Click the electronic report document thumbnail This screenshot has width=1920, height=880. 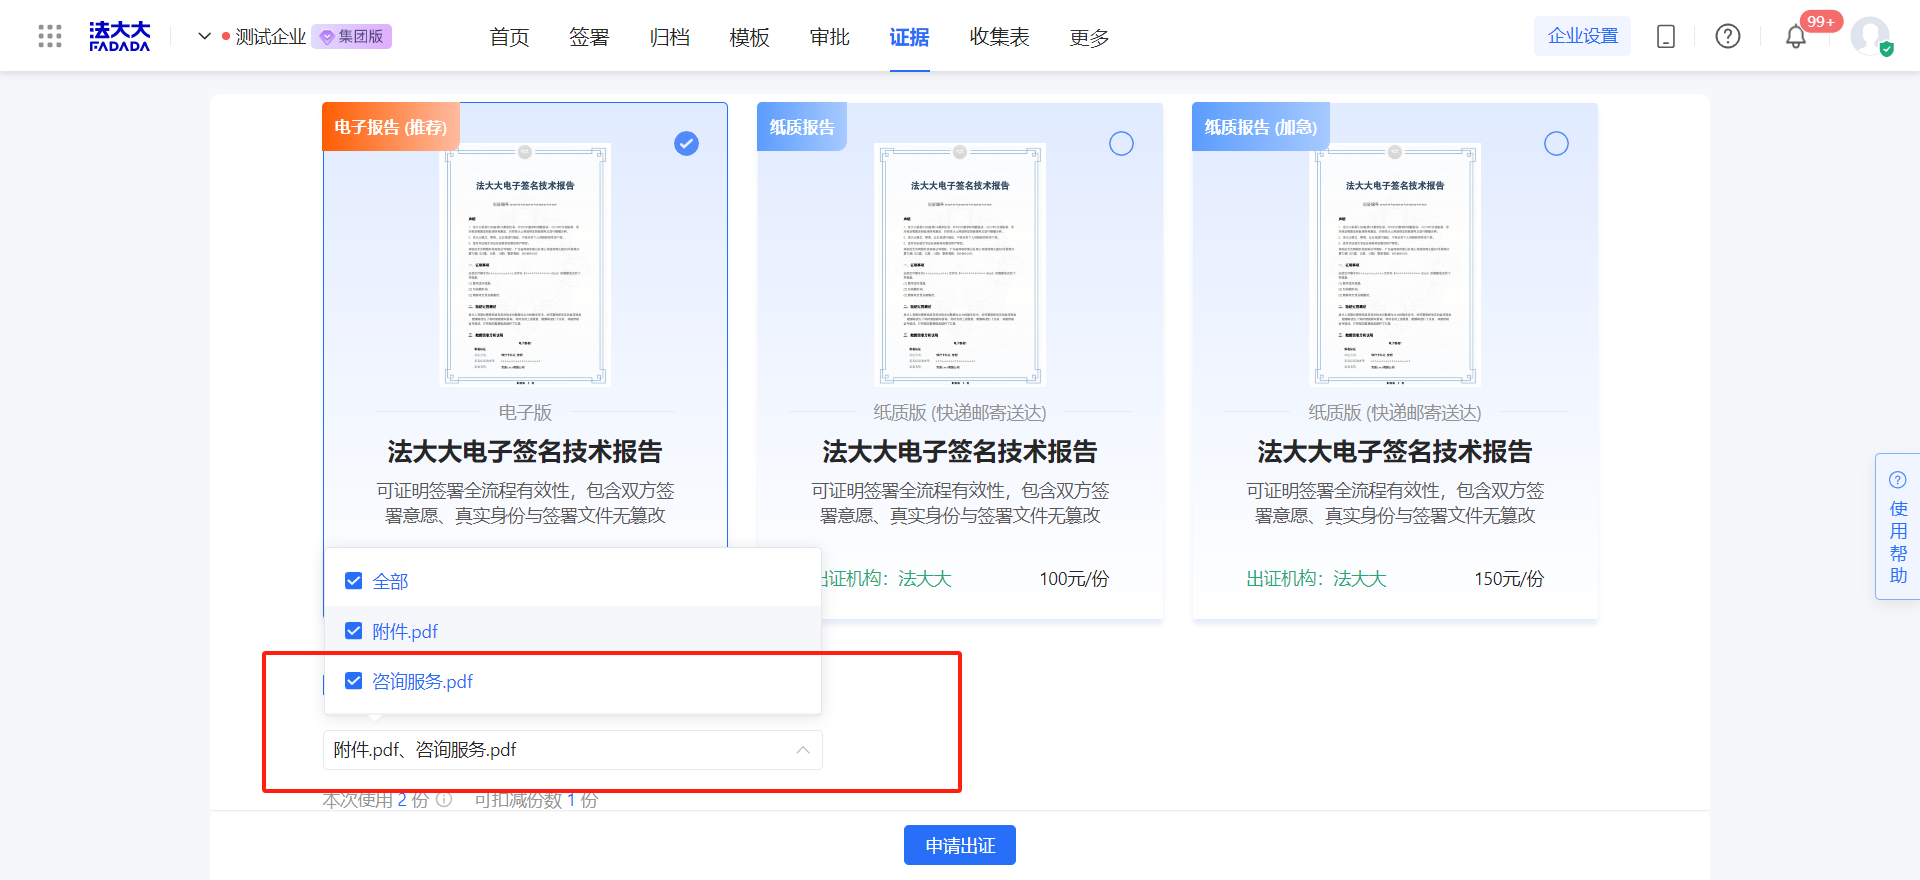(x=525, y=264)
